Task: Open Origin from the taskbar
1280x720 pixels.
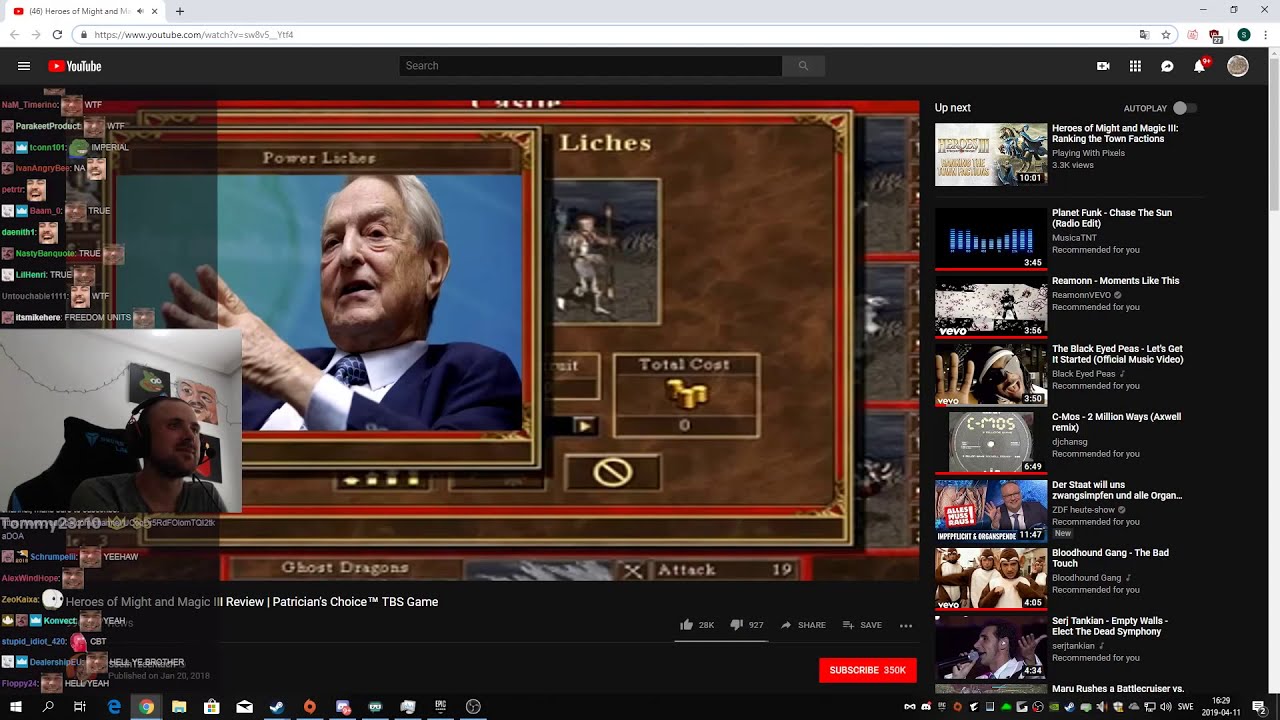Action: (310, 707)
